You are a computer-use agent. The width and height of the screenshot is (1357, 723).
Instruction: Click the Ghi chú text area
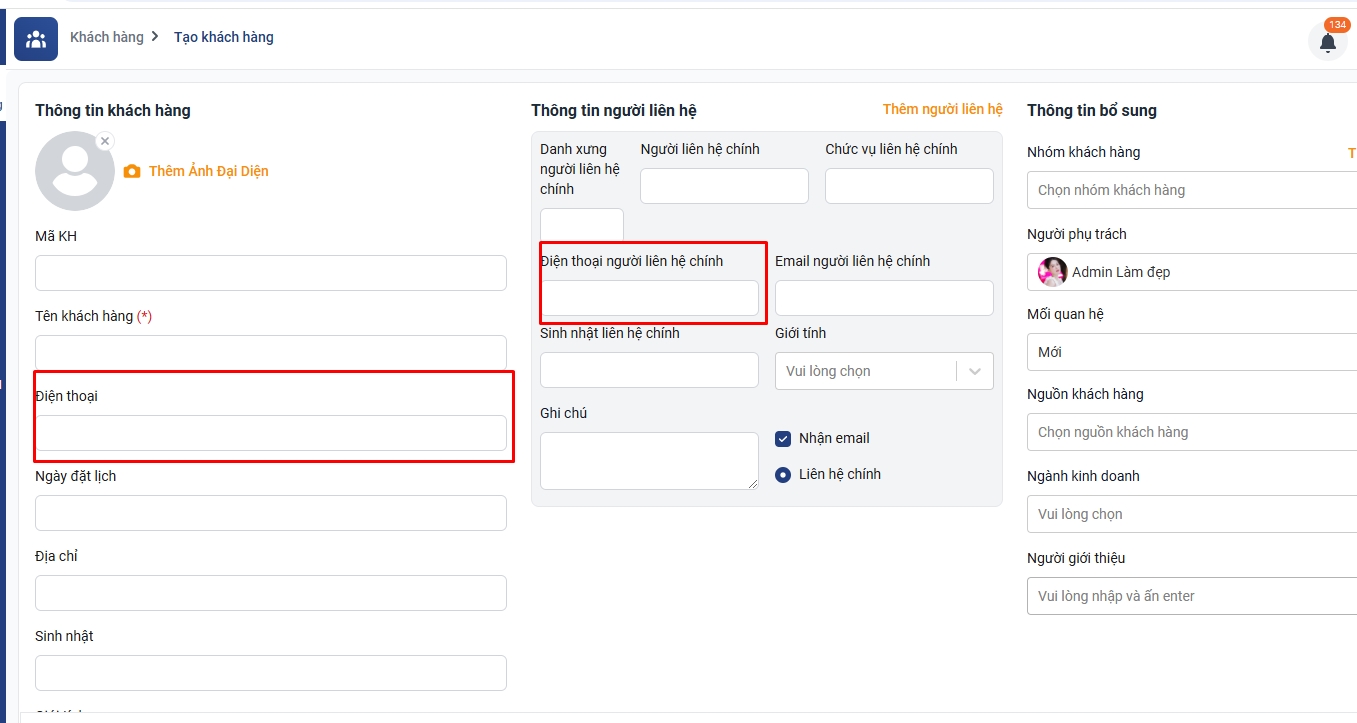point(649,461)
